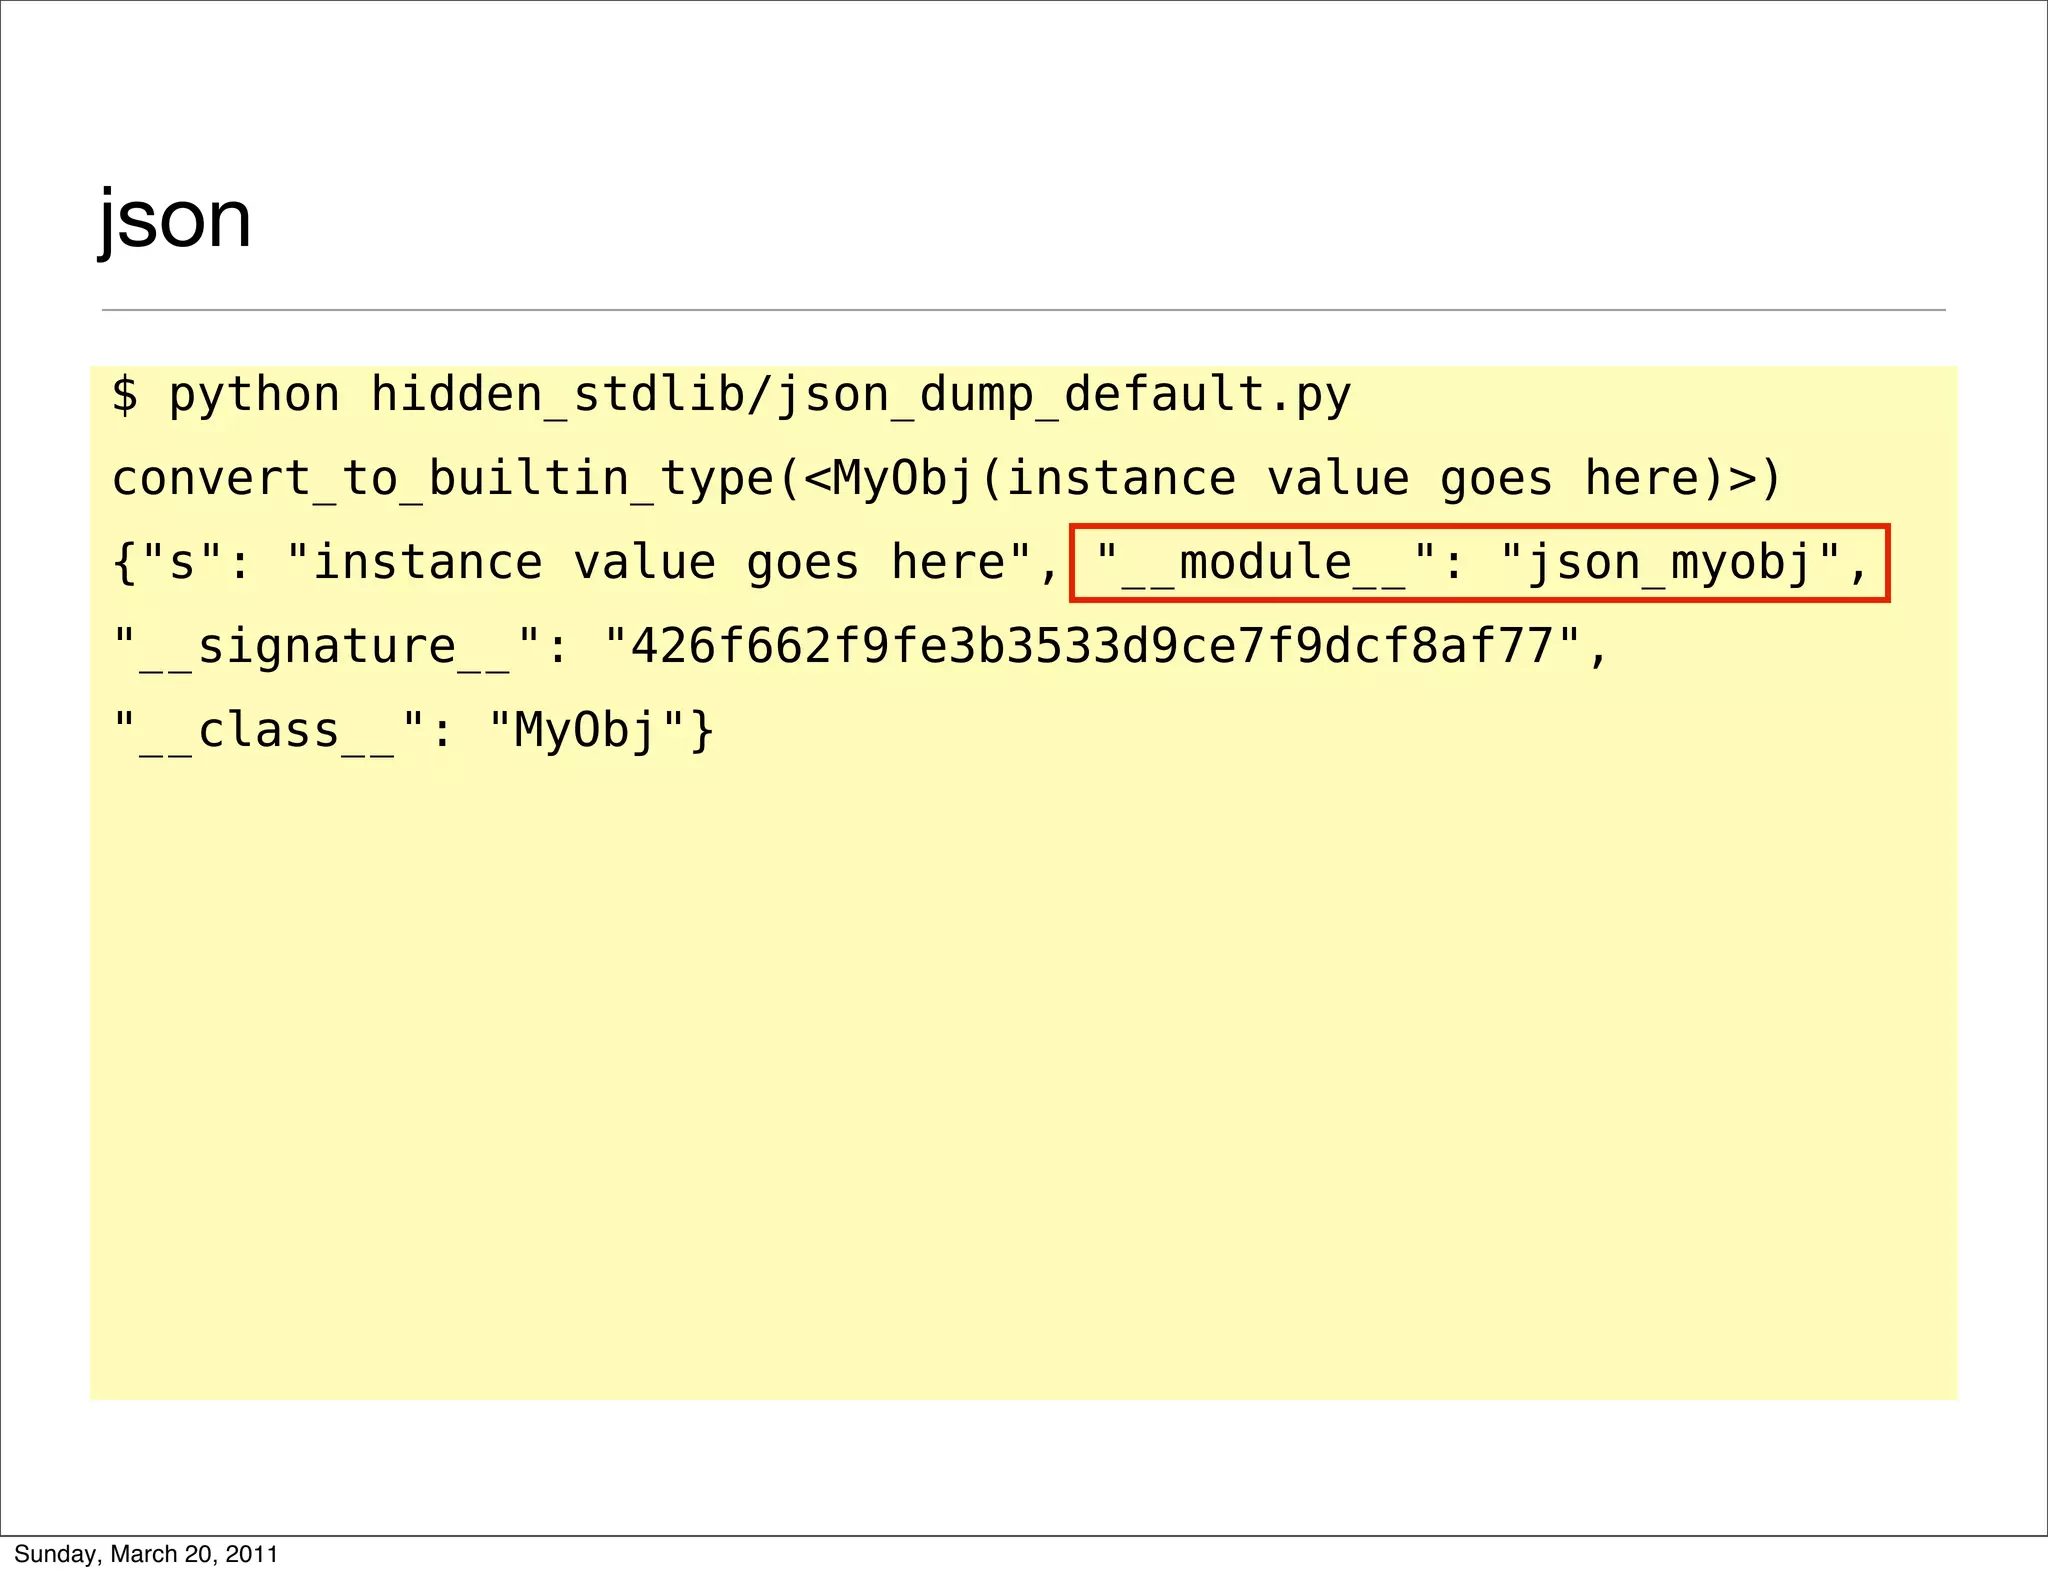Click the command line "$ python hidden_stdlib/json_dump_default.py"

point(731,395)
